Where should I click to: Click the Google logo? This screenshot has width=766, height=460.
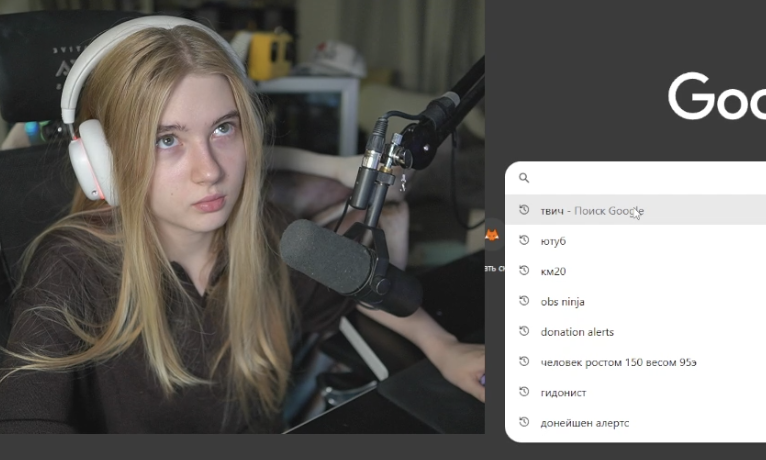pyautogui.click(x=717, y=96)
